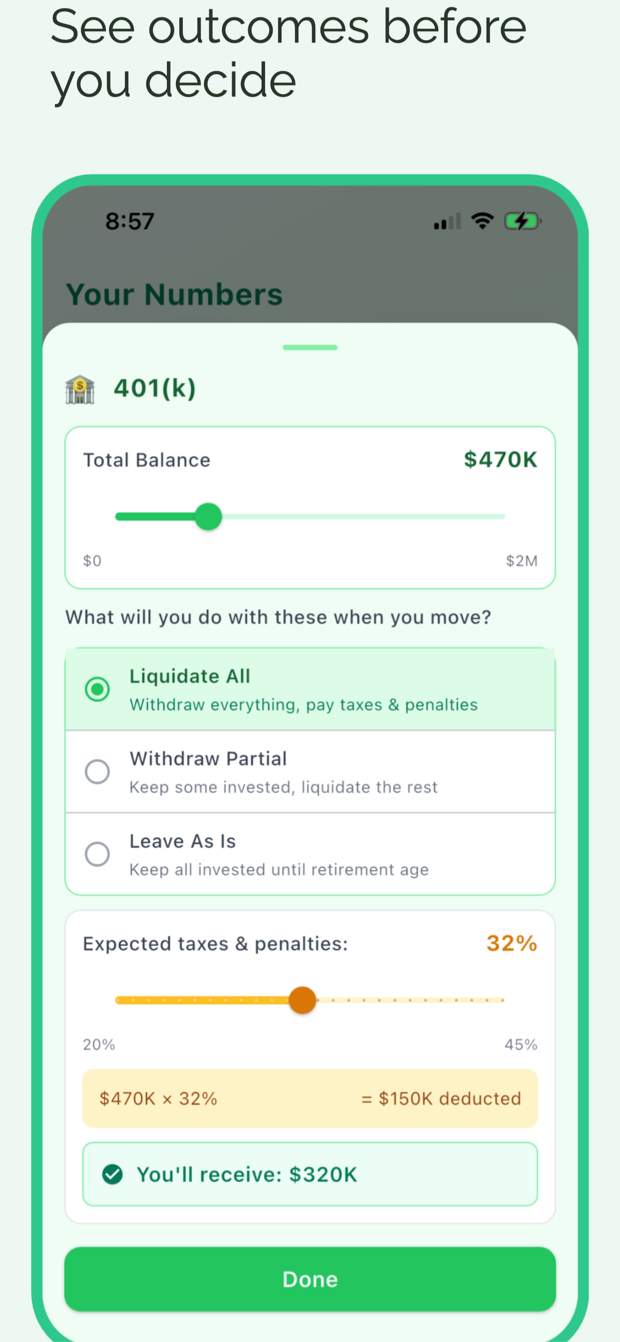Image resolution: width=620 pixels, height=1342 pixels.
Task: Click the $320K receive amount banner
Action: coord(310,1174)
